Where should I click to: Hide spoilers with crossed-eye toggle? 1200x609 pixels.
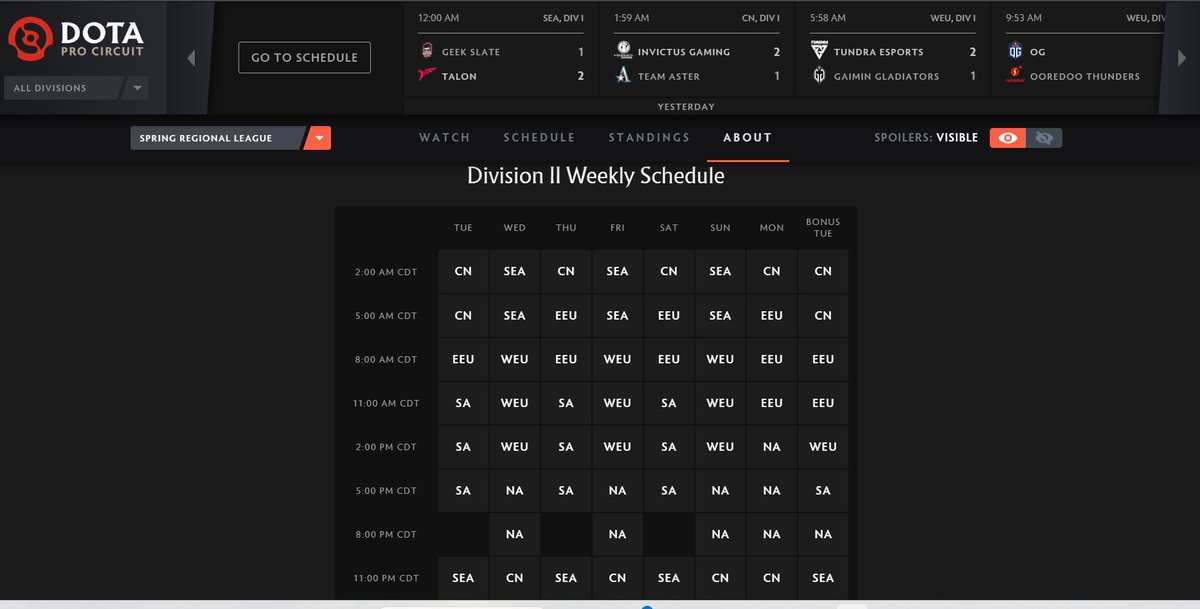tap(1045, 138)
